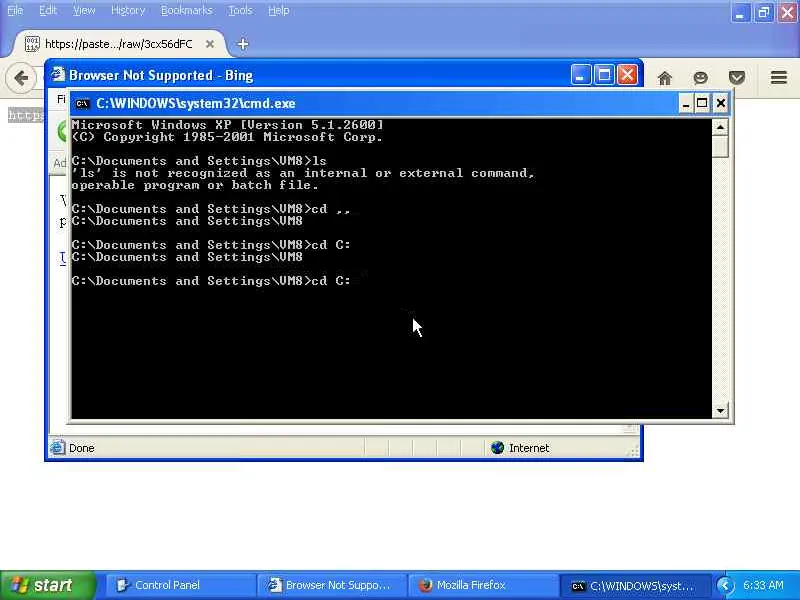Open the Firefox History menu

click(128, 10)
